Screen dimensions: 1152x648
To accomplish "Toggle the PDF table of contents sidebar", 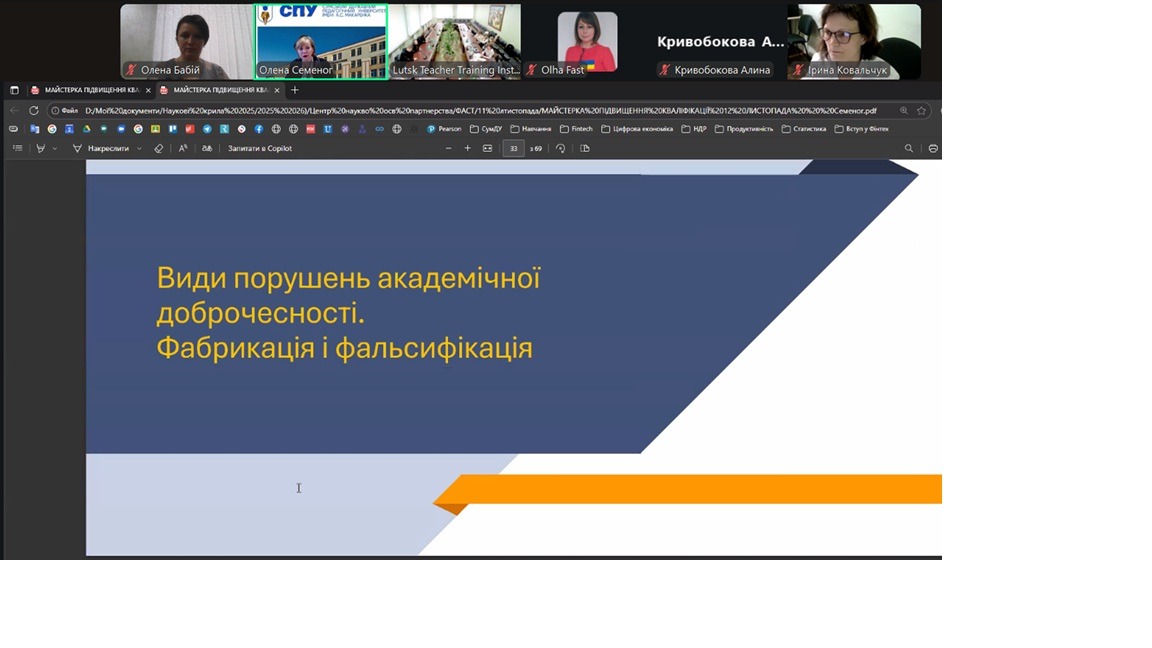I will [17, 148].
